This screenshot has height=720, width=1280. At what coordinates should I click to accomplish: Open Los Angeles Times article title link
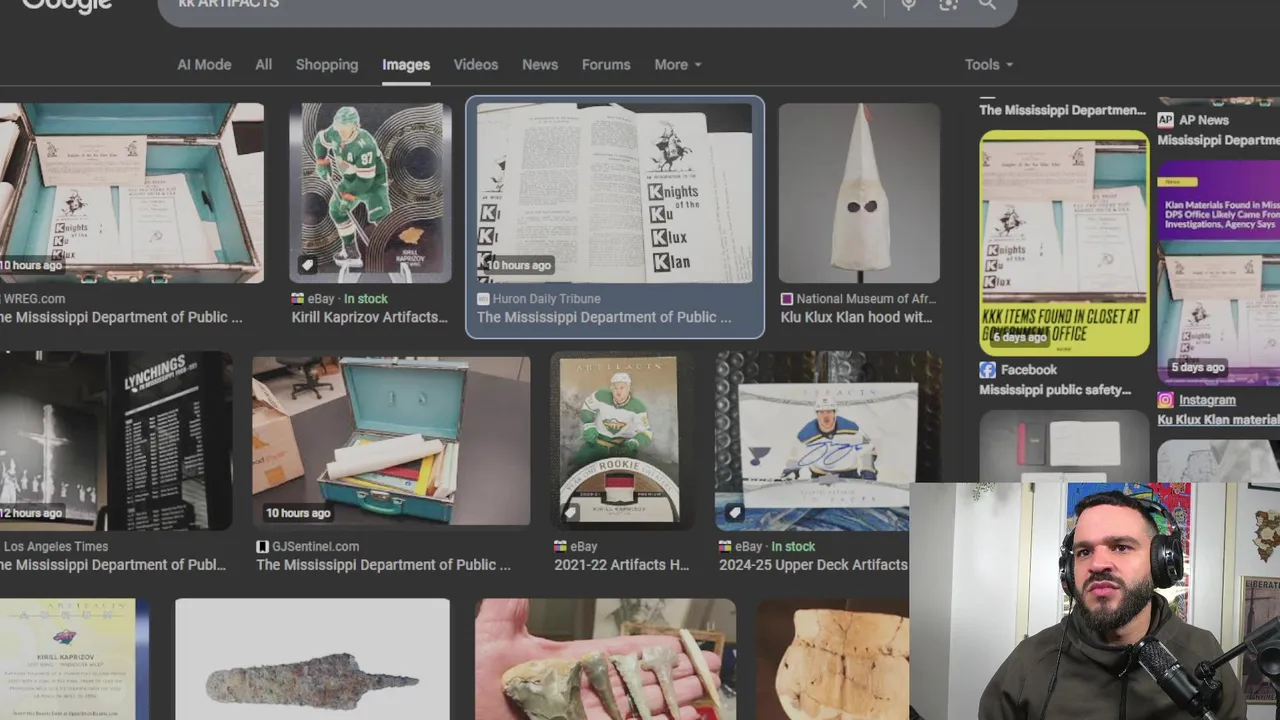pyautogui.click(x=113, y=565)
